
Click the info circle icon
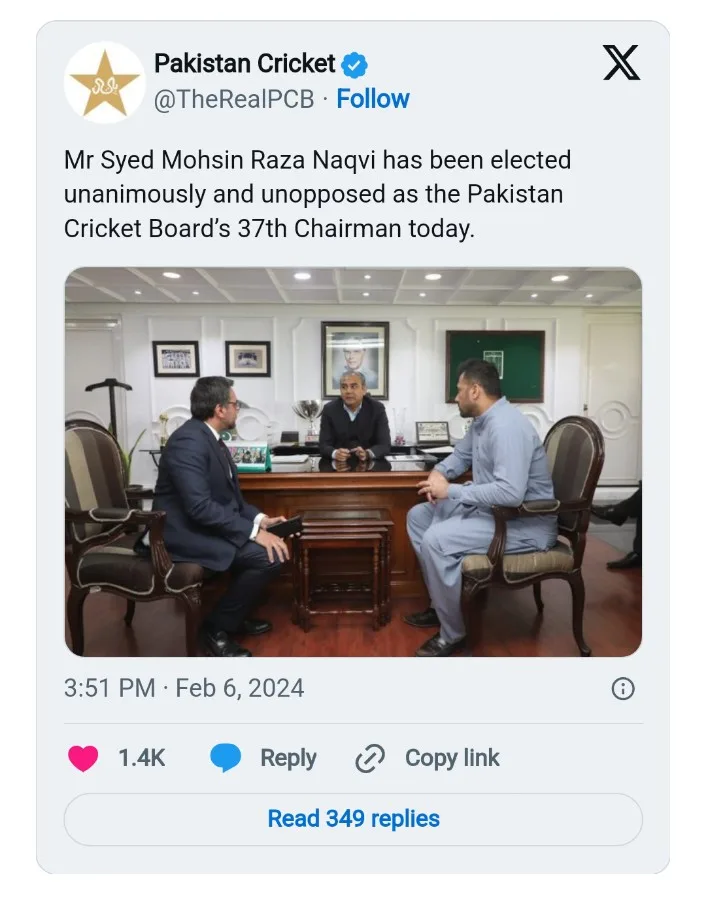[622, 688]
